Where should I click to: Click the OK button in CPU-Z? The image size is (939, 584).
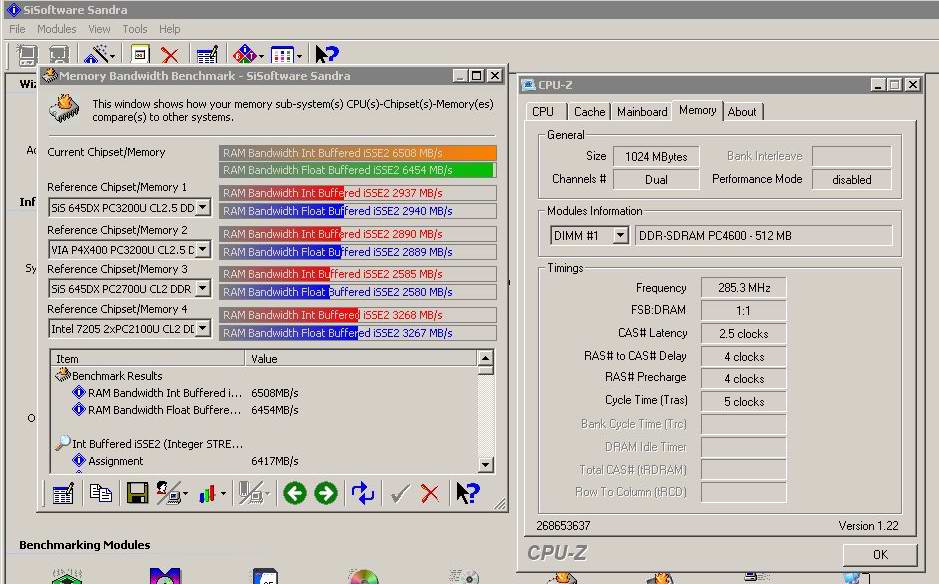[880, 555]
